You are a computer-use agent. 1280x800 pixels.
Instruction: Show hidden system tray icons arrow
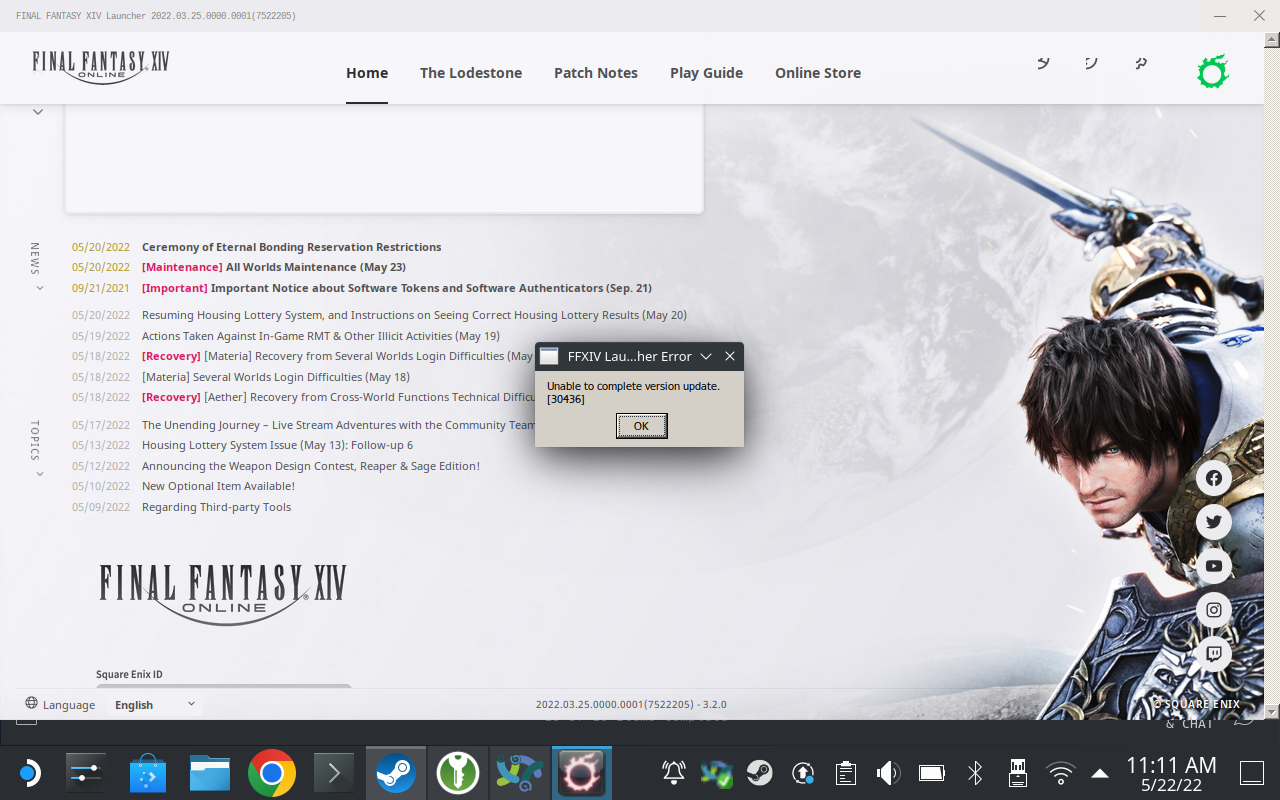click(1100, 773)
